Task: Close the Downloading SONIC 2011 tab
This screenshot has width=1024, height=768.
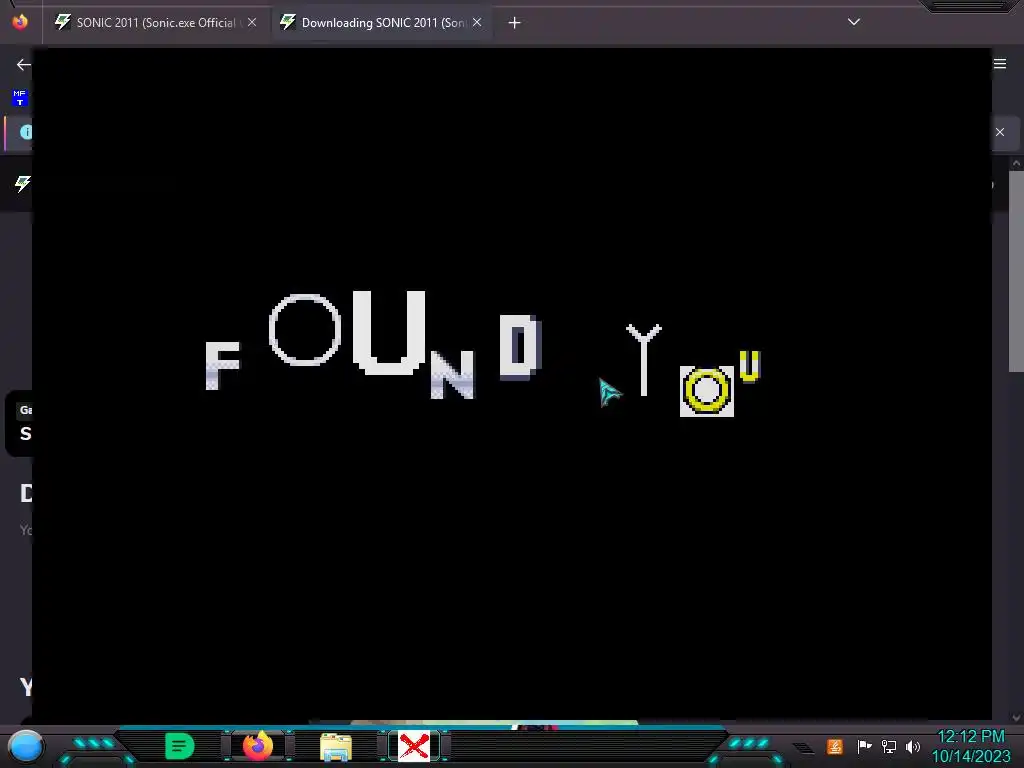Action: pyautogui.click(x=477, y=23)
